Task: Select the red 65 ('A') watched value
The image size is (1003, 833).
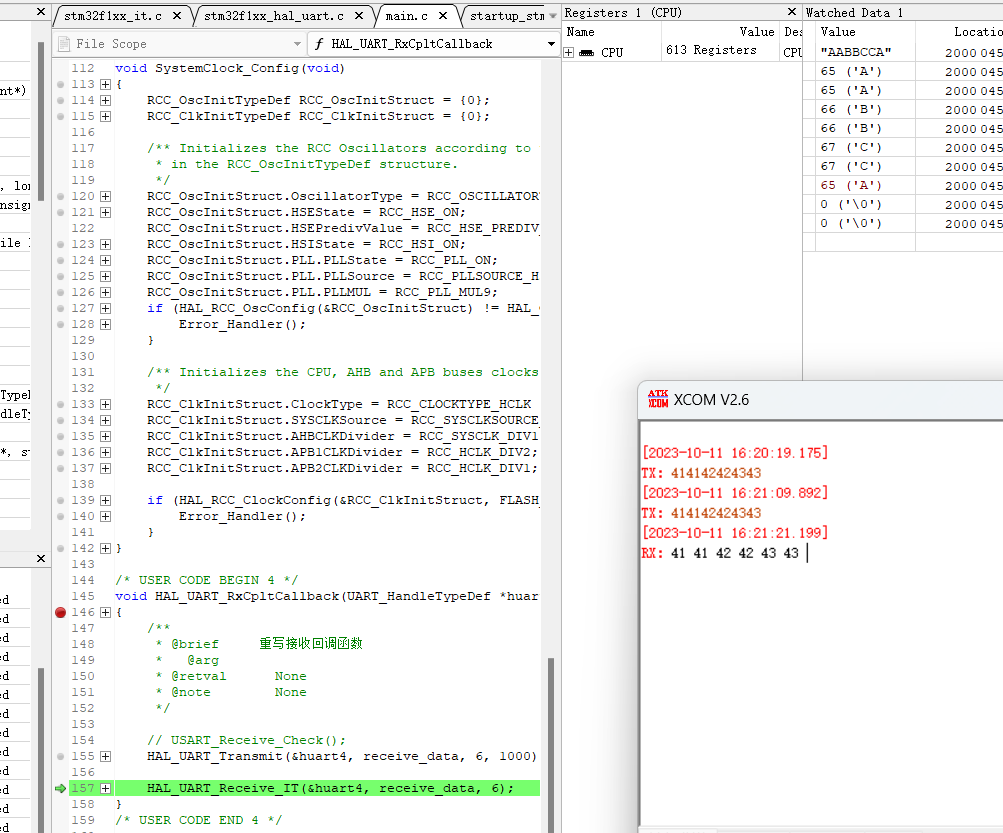Action: 851,186
